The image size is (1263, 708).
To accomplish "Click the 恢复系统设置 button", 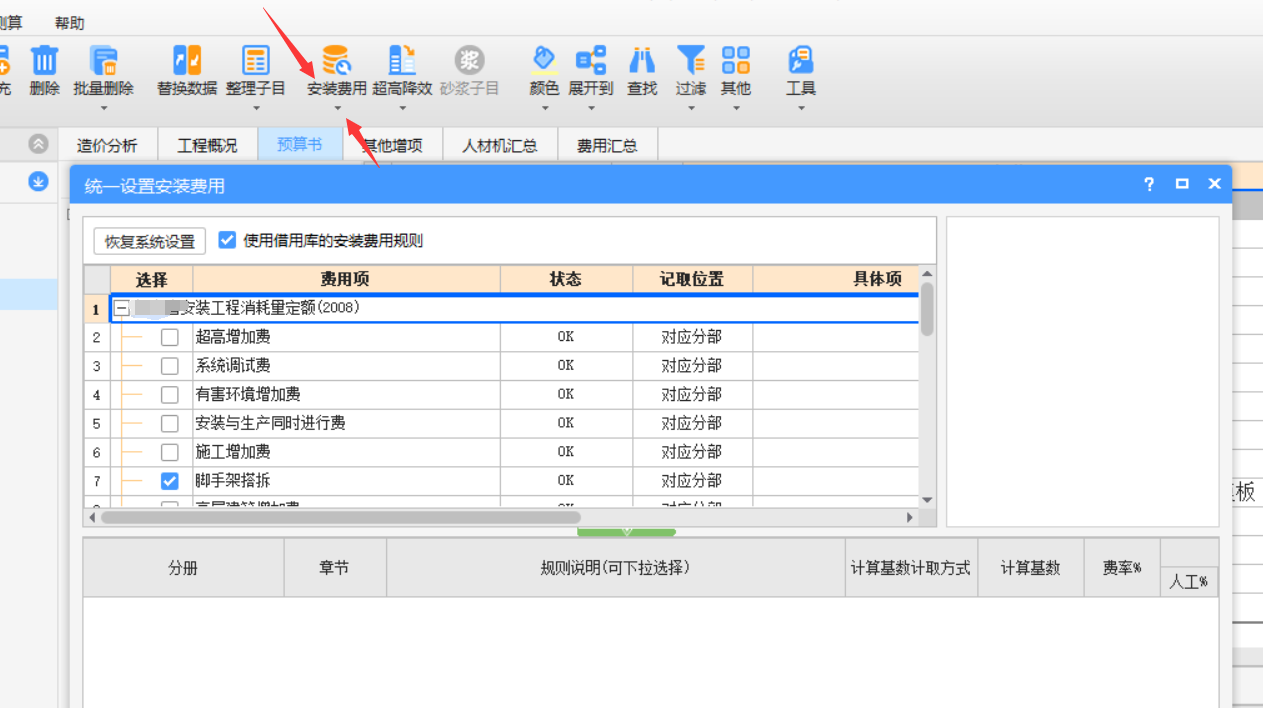I will (150, 241).
